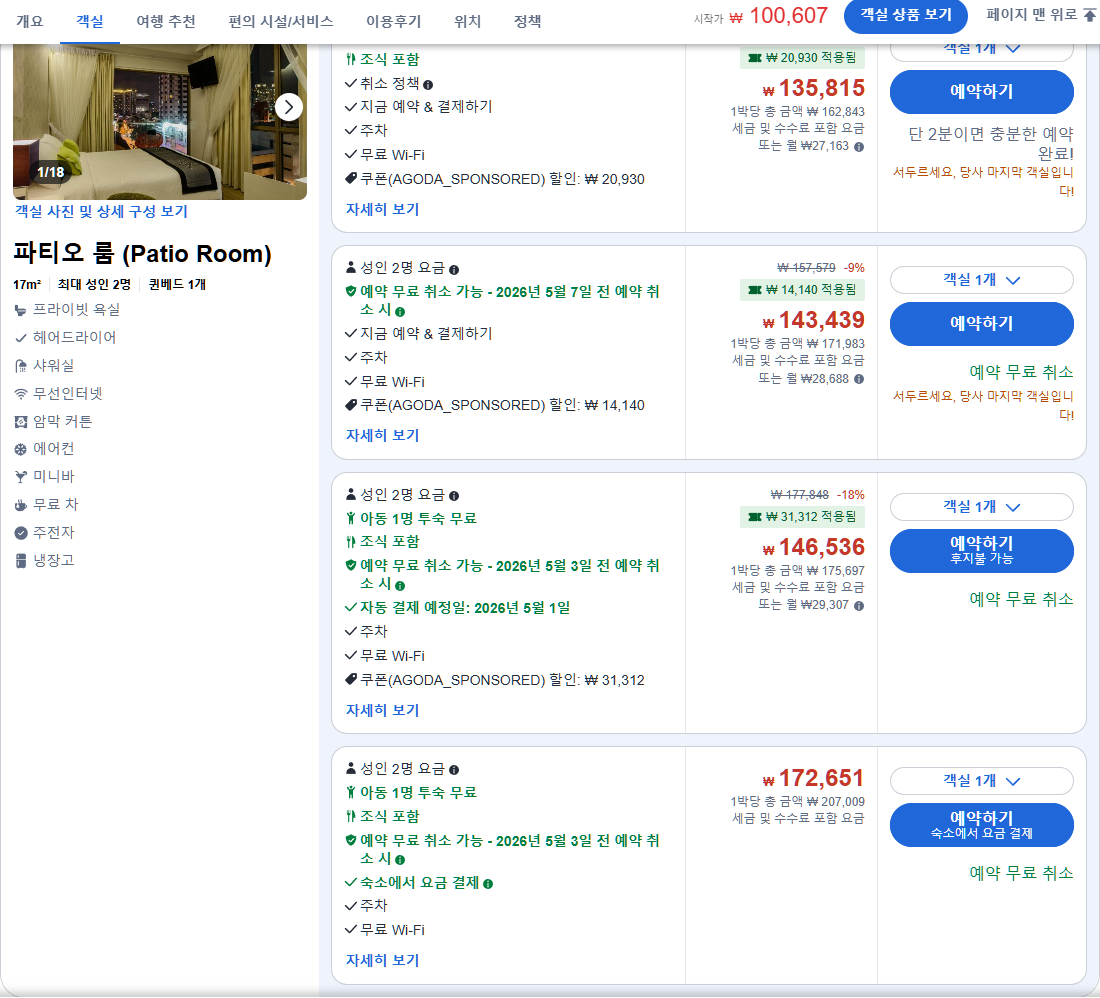Click info icon by 월 ₩27,163
The width and height of the screenshot is (1100, 998).
click(859, 147)
